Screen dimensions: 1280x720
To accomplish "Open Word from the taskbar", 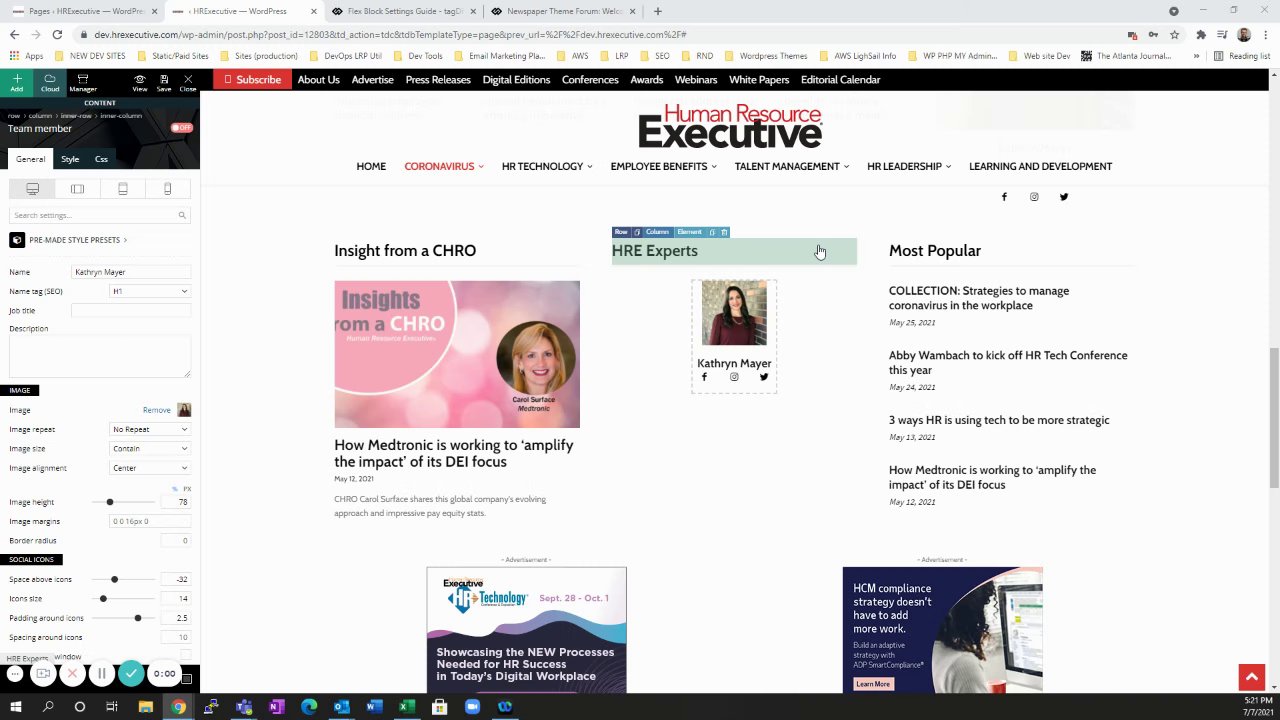I will 374,707.
